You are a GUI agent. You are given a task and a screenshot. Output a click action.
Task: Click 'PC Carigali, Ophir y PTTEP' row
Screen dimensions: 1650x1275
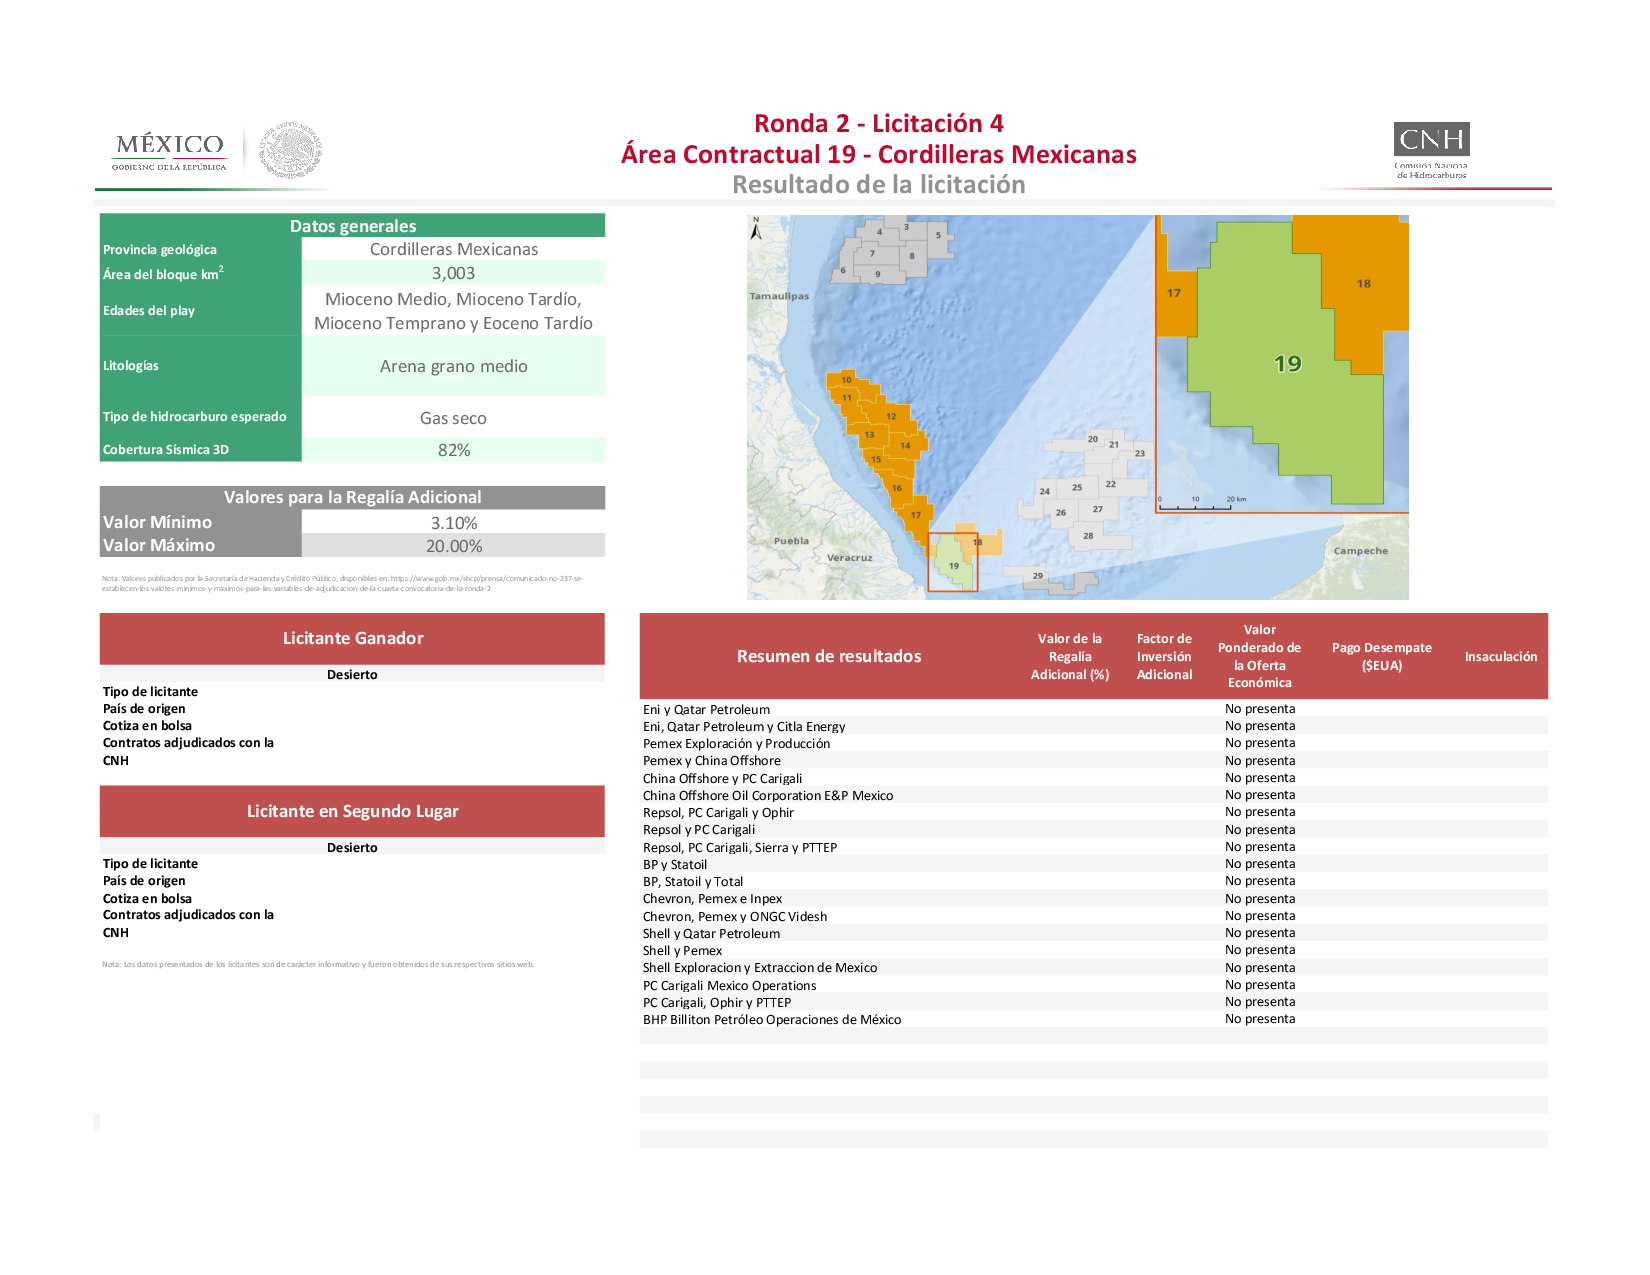coord(1094,1002)
